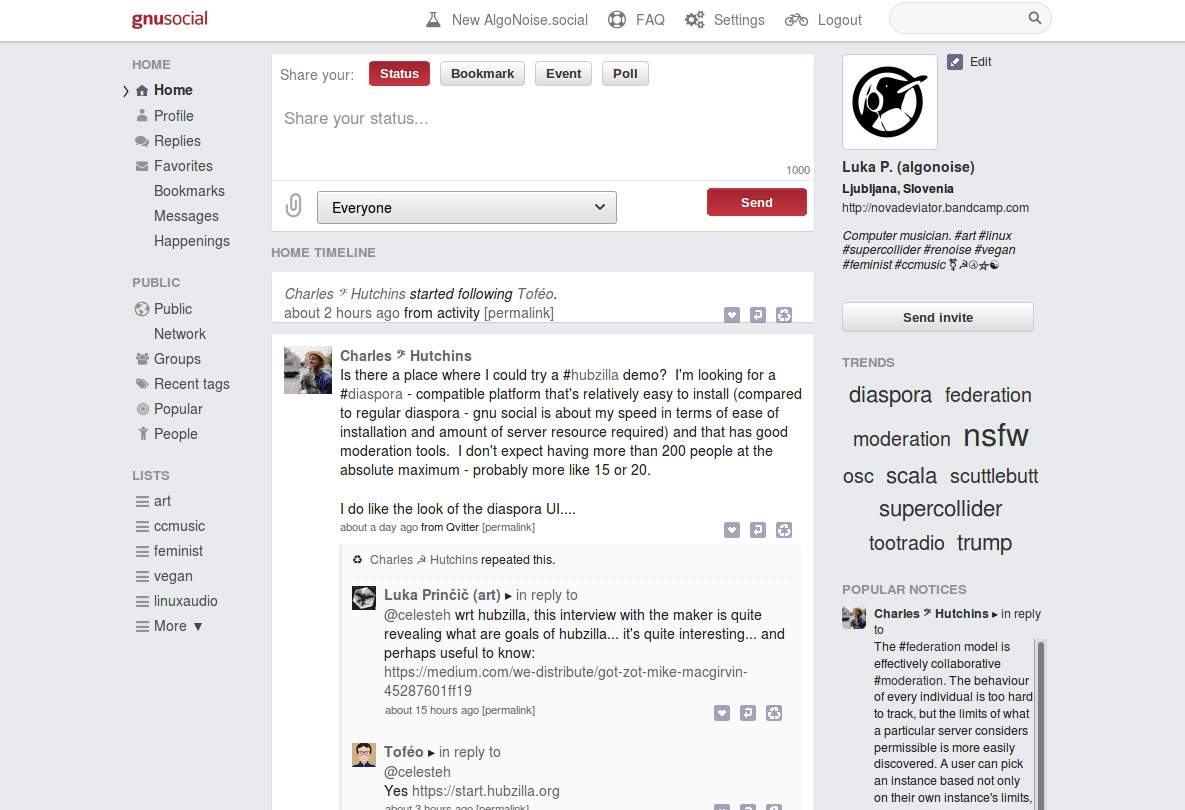
Task: Select the Poll share tab
Action: coord(625,73)
